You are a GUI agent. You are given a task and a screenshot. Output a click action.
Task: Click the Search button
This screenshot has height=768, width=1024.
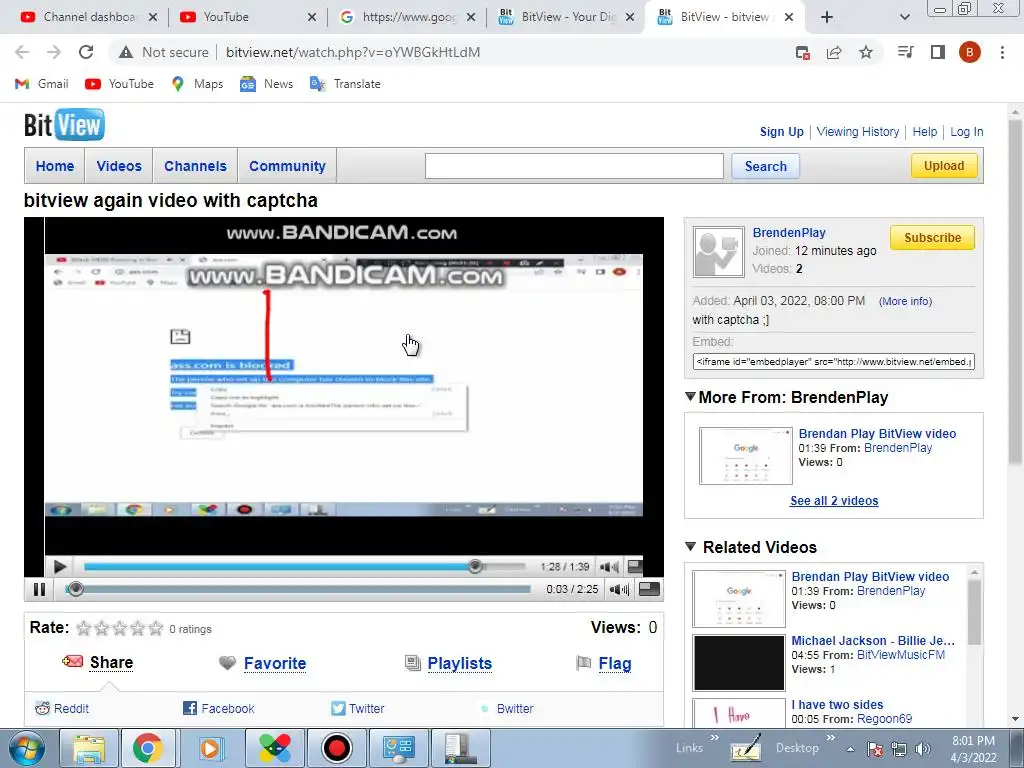pyautogui.click(x=765, y=166)
